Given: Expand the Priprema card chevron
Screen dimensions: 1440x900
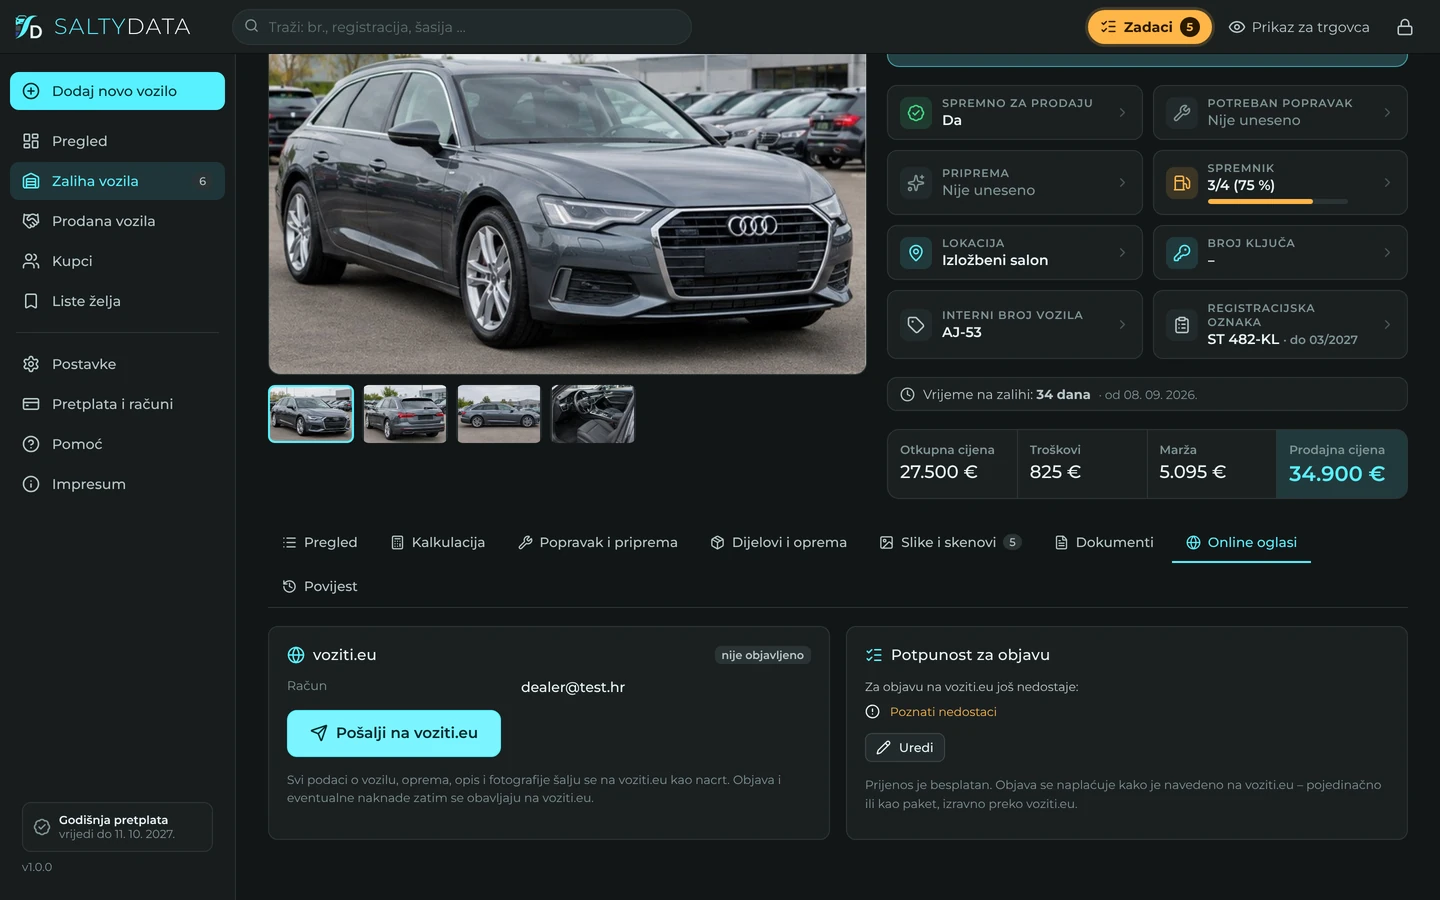Looking at the screenshot, I should [1122, 183].
